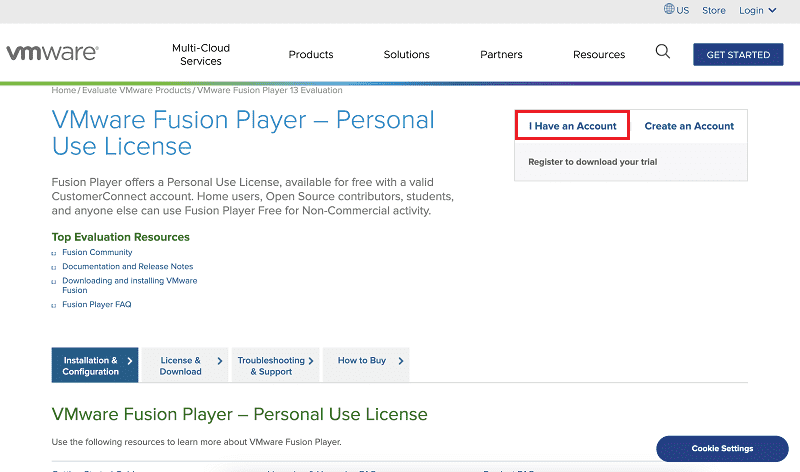Click the How to Buy chevron

401,361
